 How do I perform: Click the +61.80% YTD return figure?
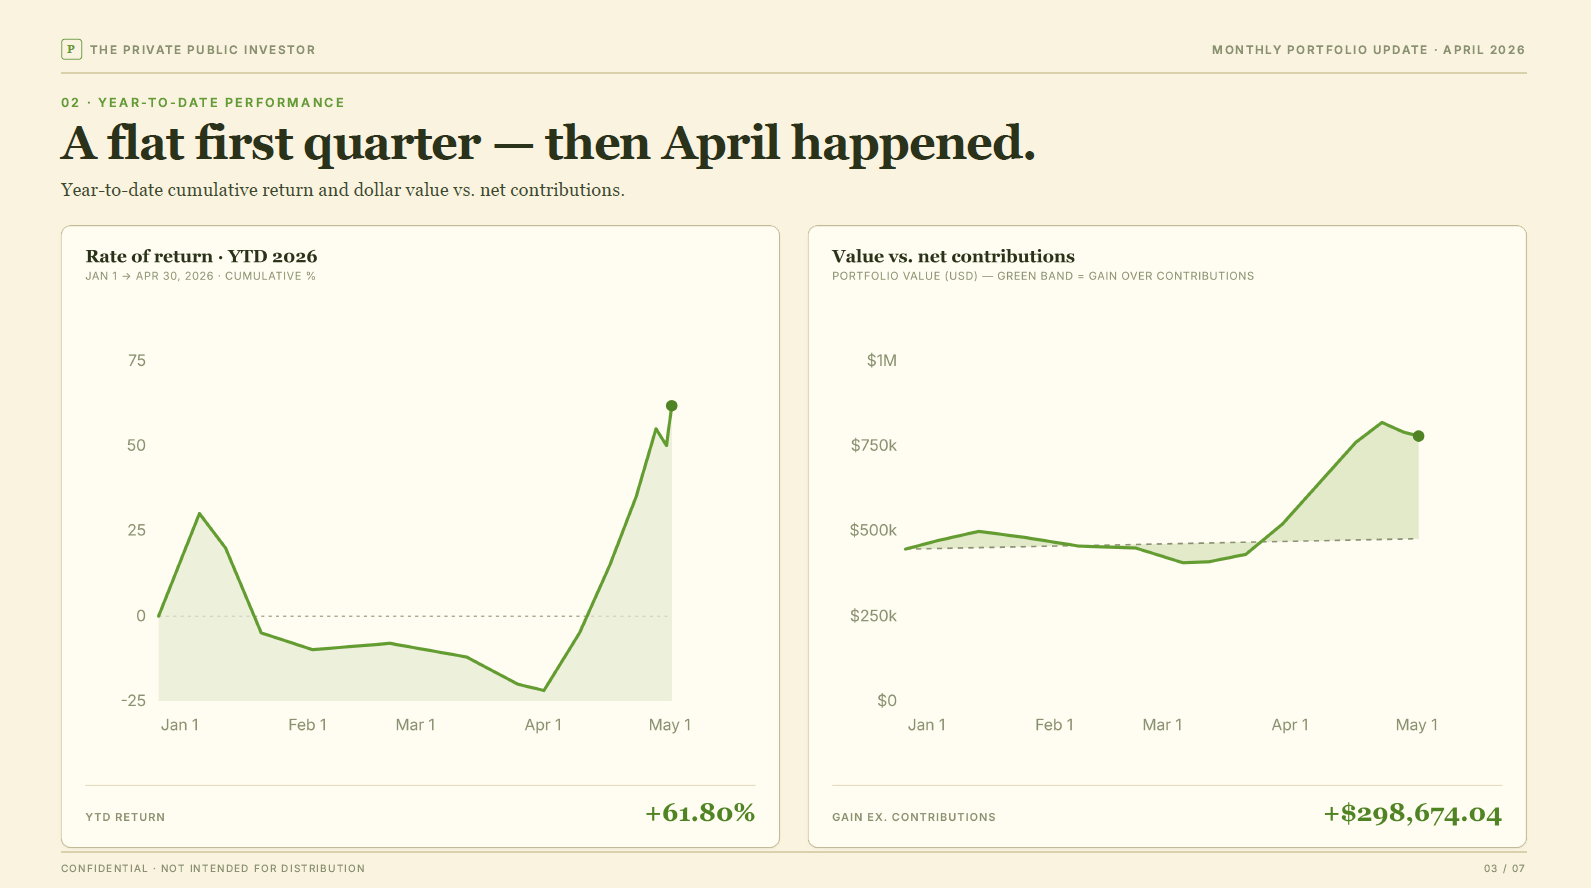click(x=700, y=813)
